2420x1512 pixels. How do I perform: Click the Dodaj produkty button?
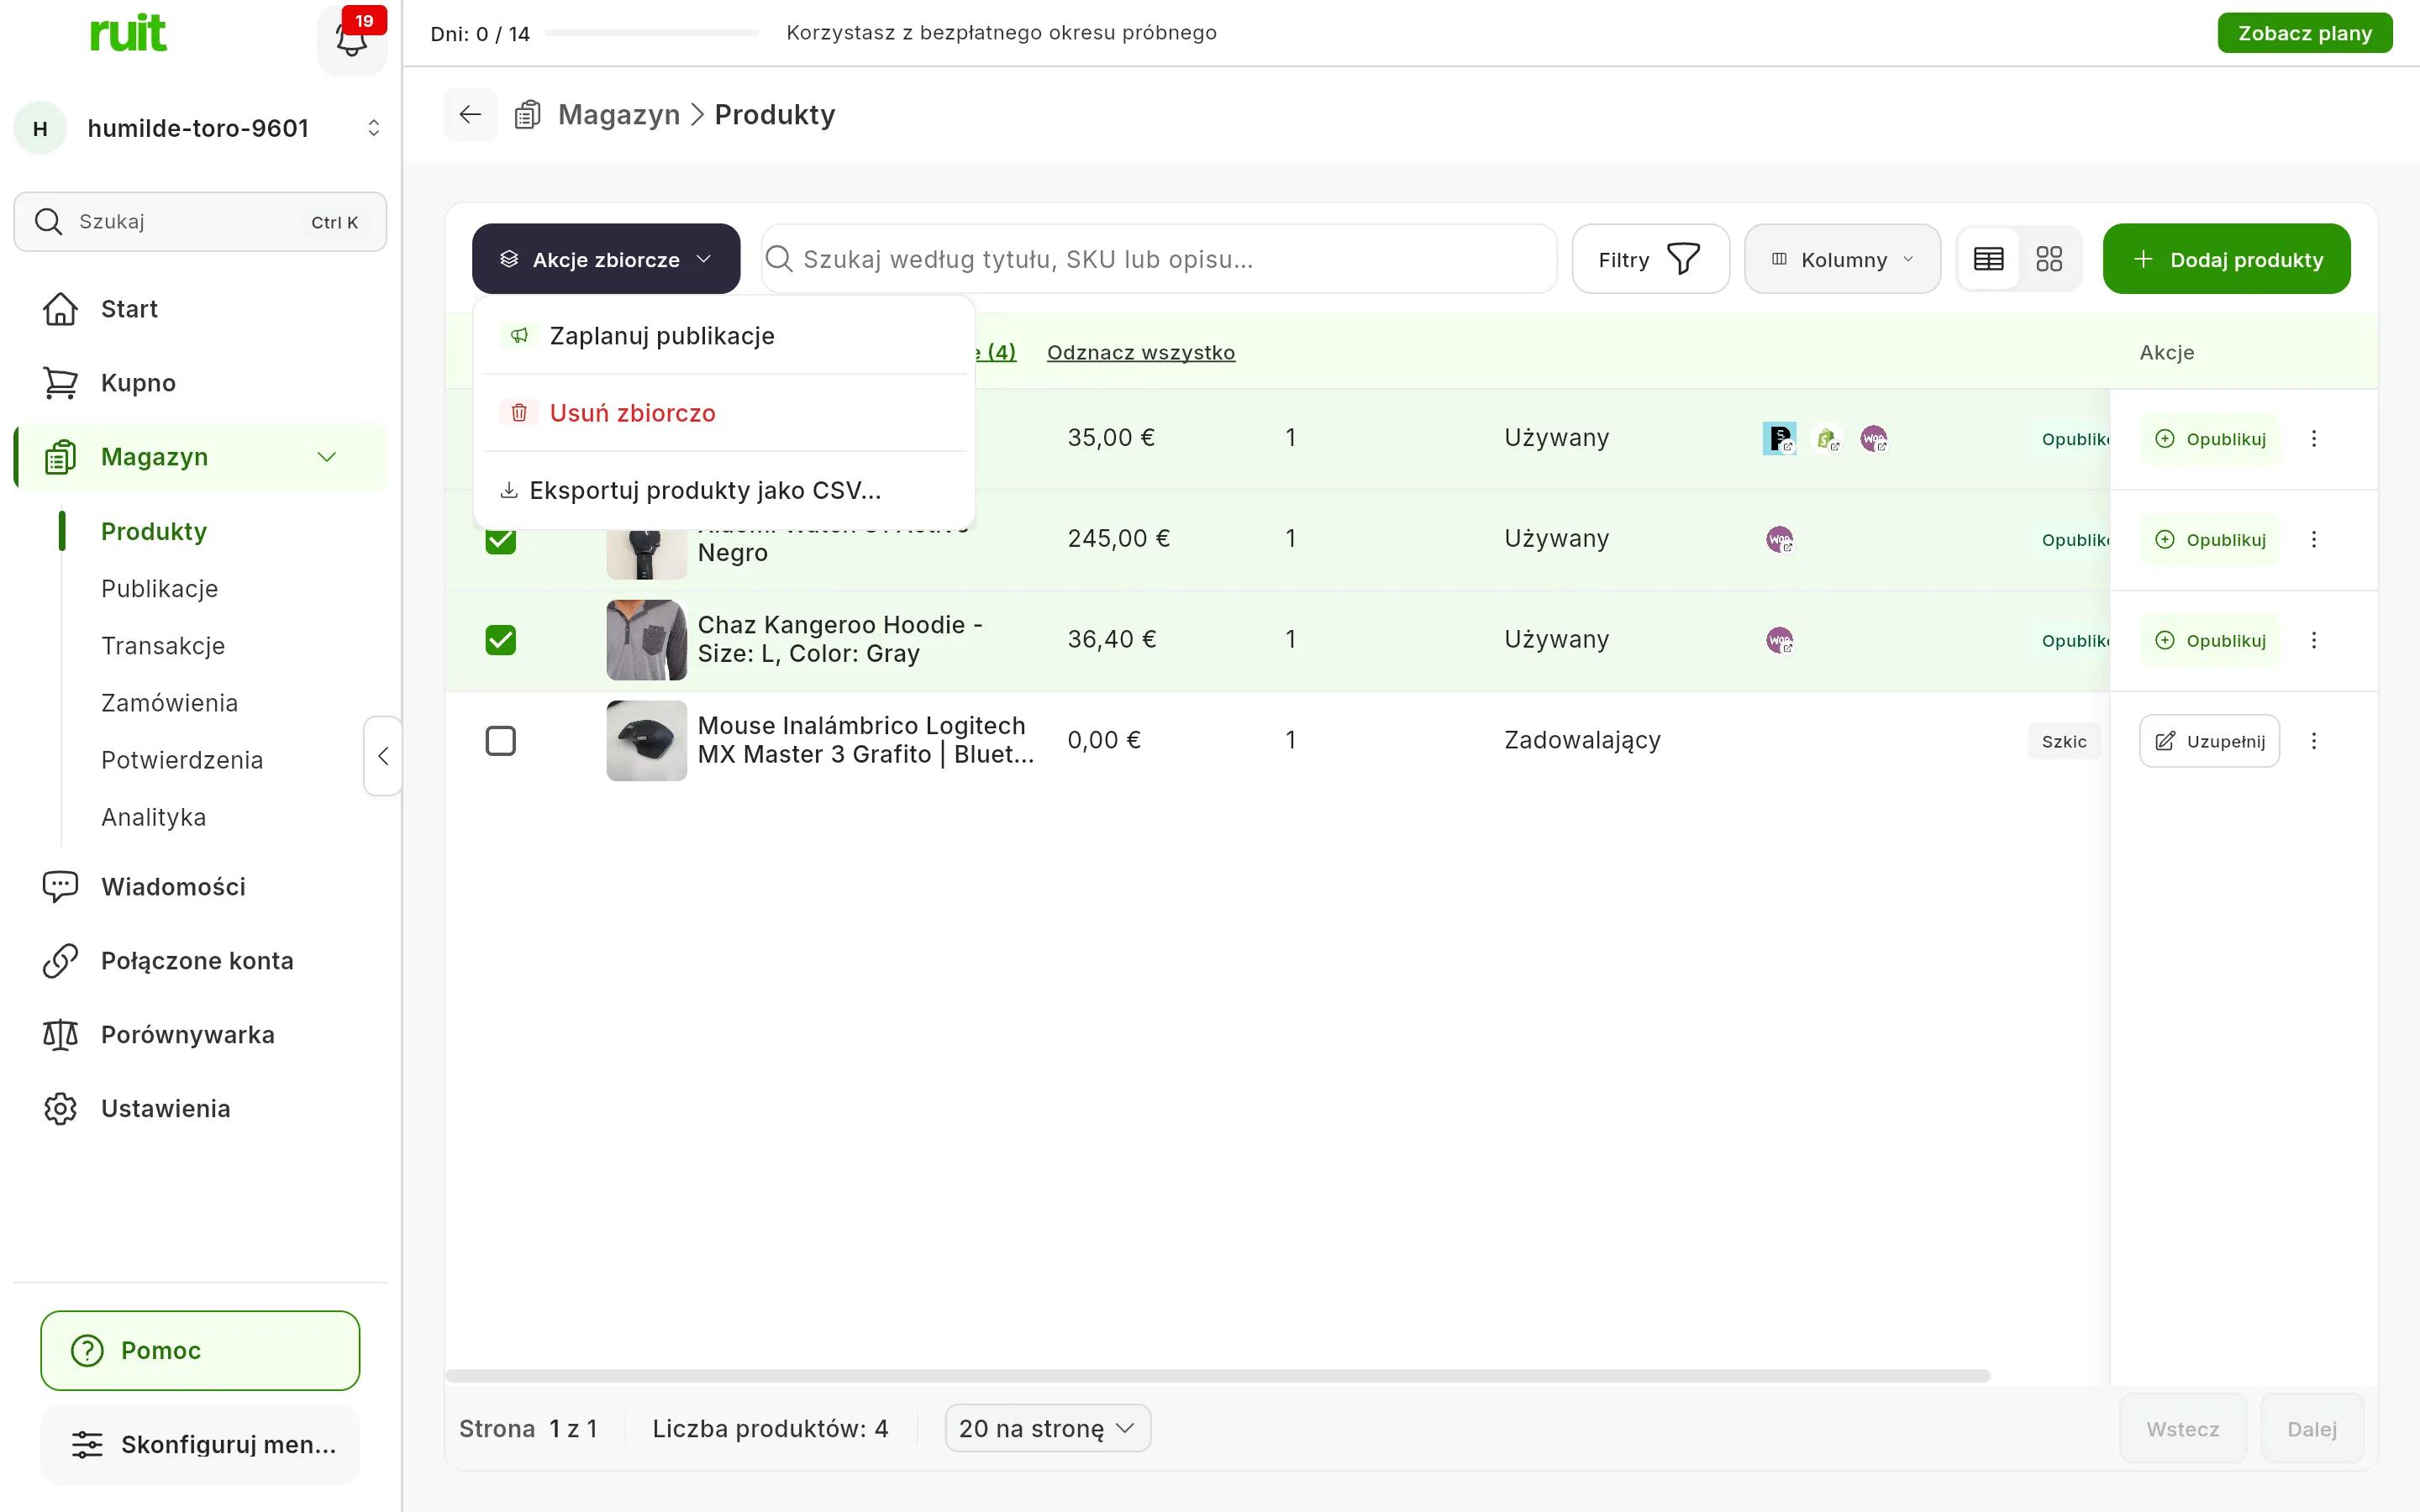(x=2226, y=259)
